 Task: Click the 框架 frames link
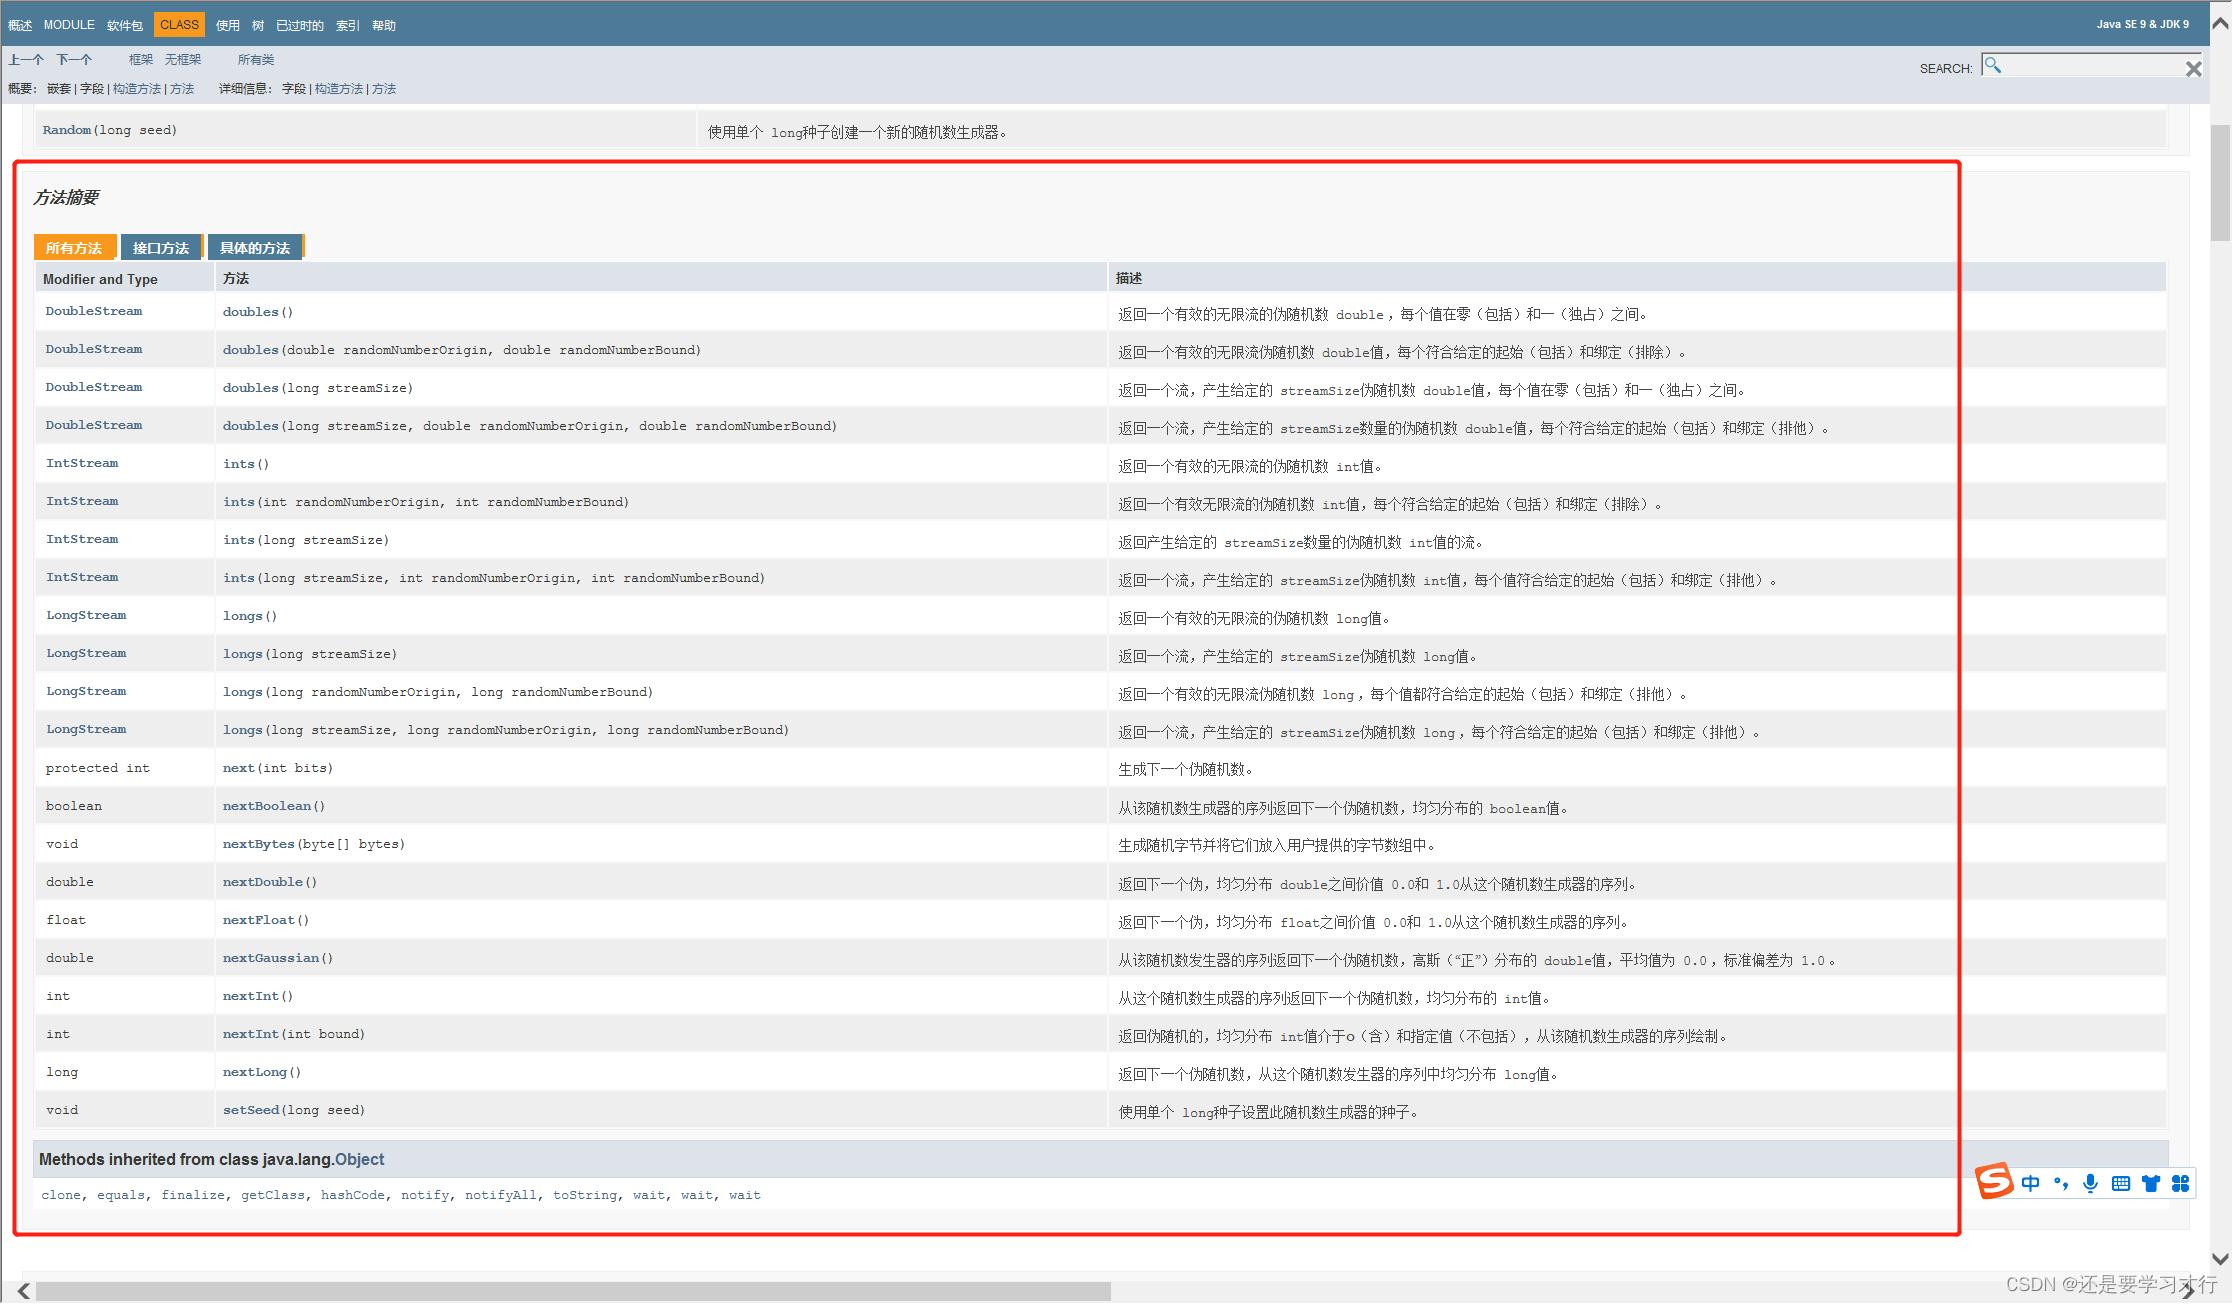coord(141,60)
